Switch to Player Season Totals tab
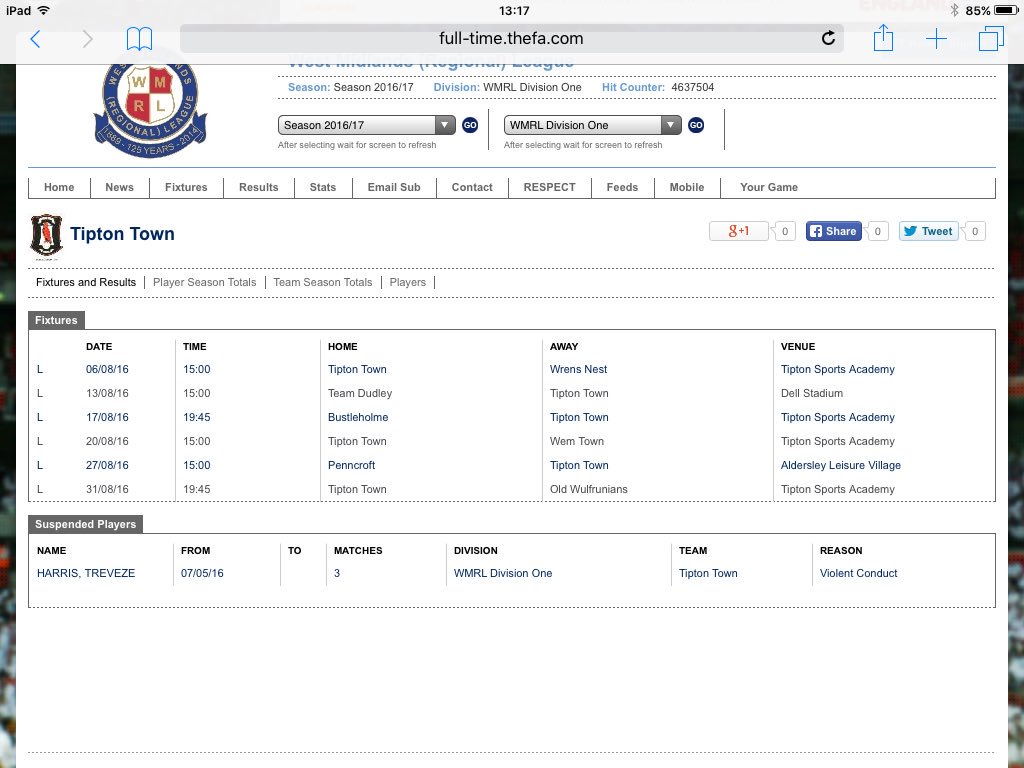The height and width of the screenshot is (768, 1024). [x=204, y=282]
